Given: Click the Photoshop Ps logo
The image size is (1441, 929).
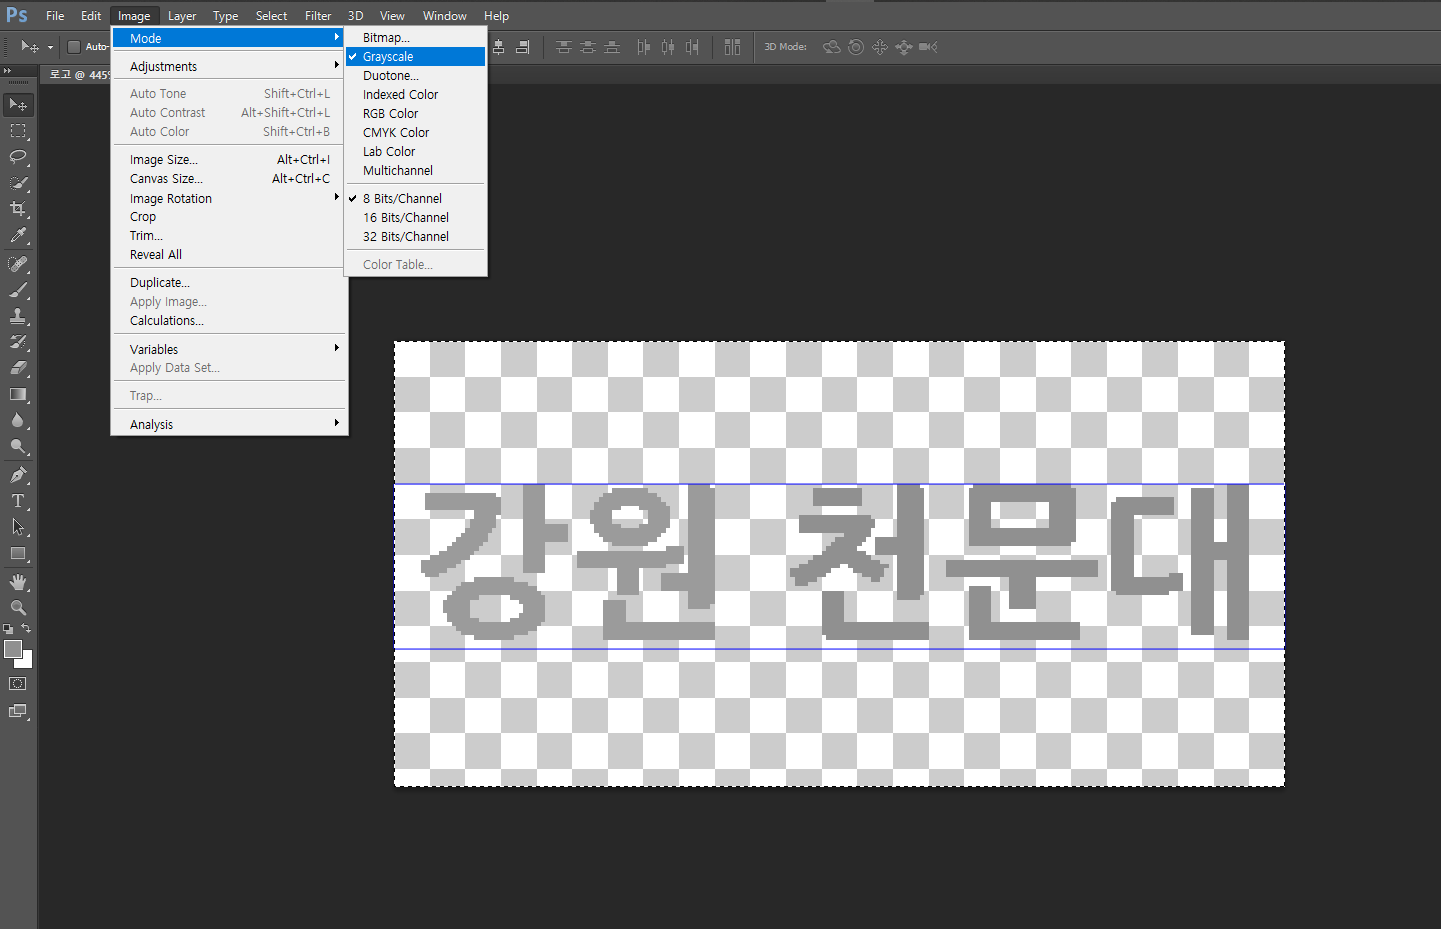Looking at the screenshot, I should click(x=17, y=15).
